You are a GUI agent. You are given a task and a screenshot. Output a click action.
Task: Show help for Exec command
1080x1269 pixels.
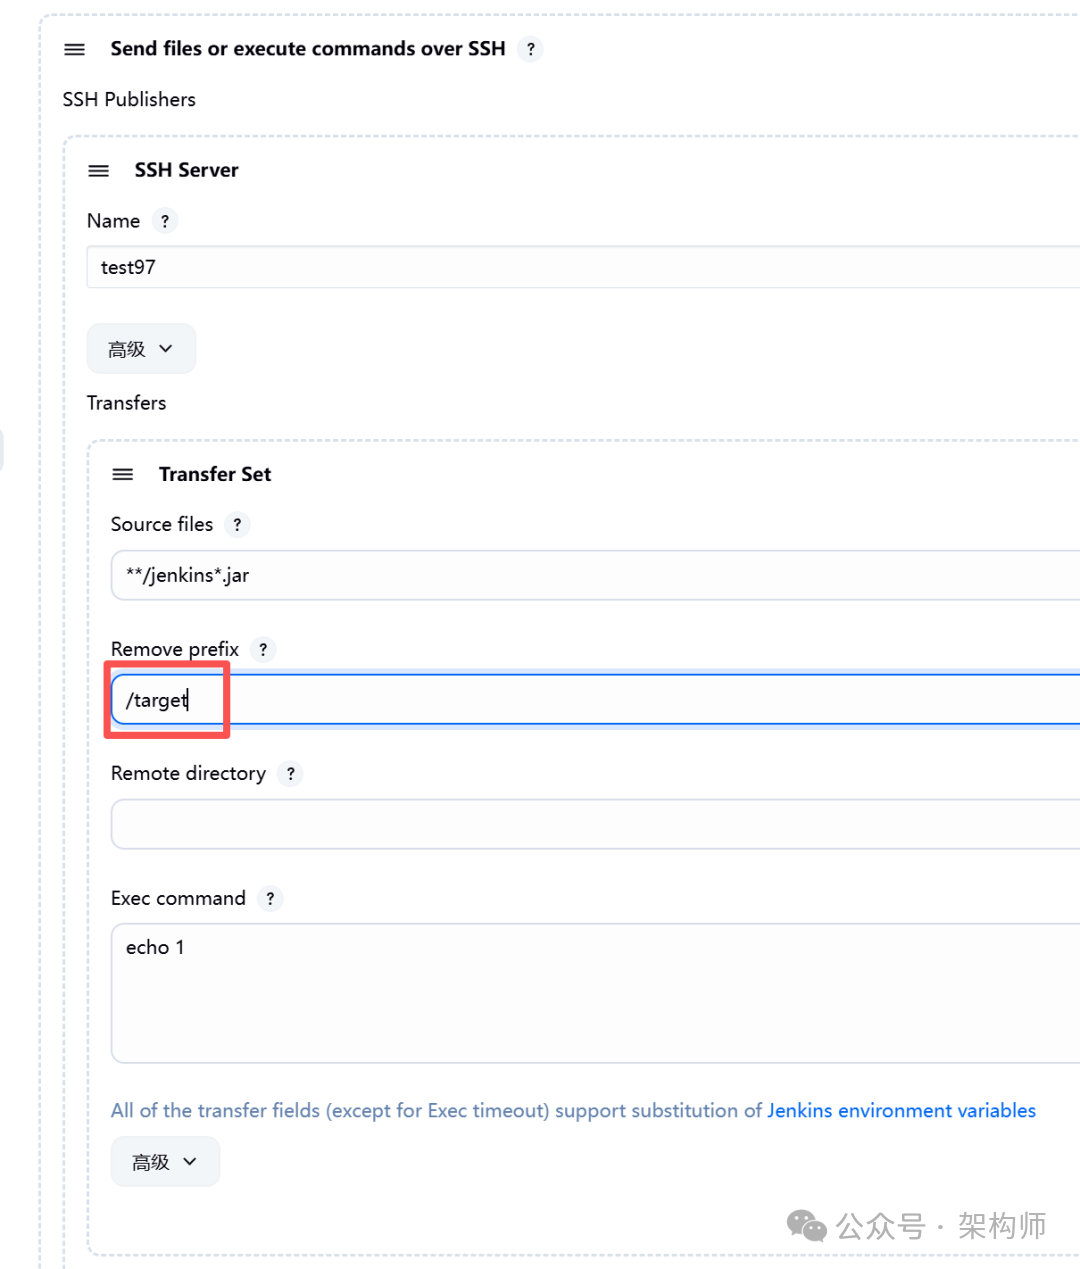pyautogui.click(x=270, y=898)
